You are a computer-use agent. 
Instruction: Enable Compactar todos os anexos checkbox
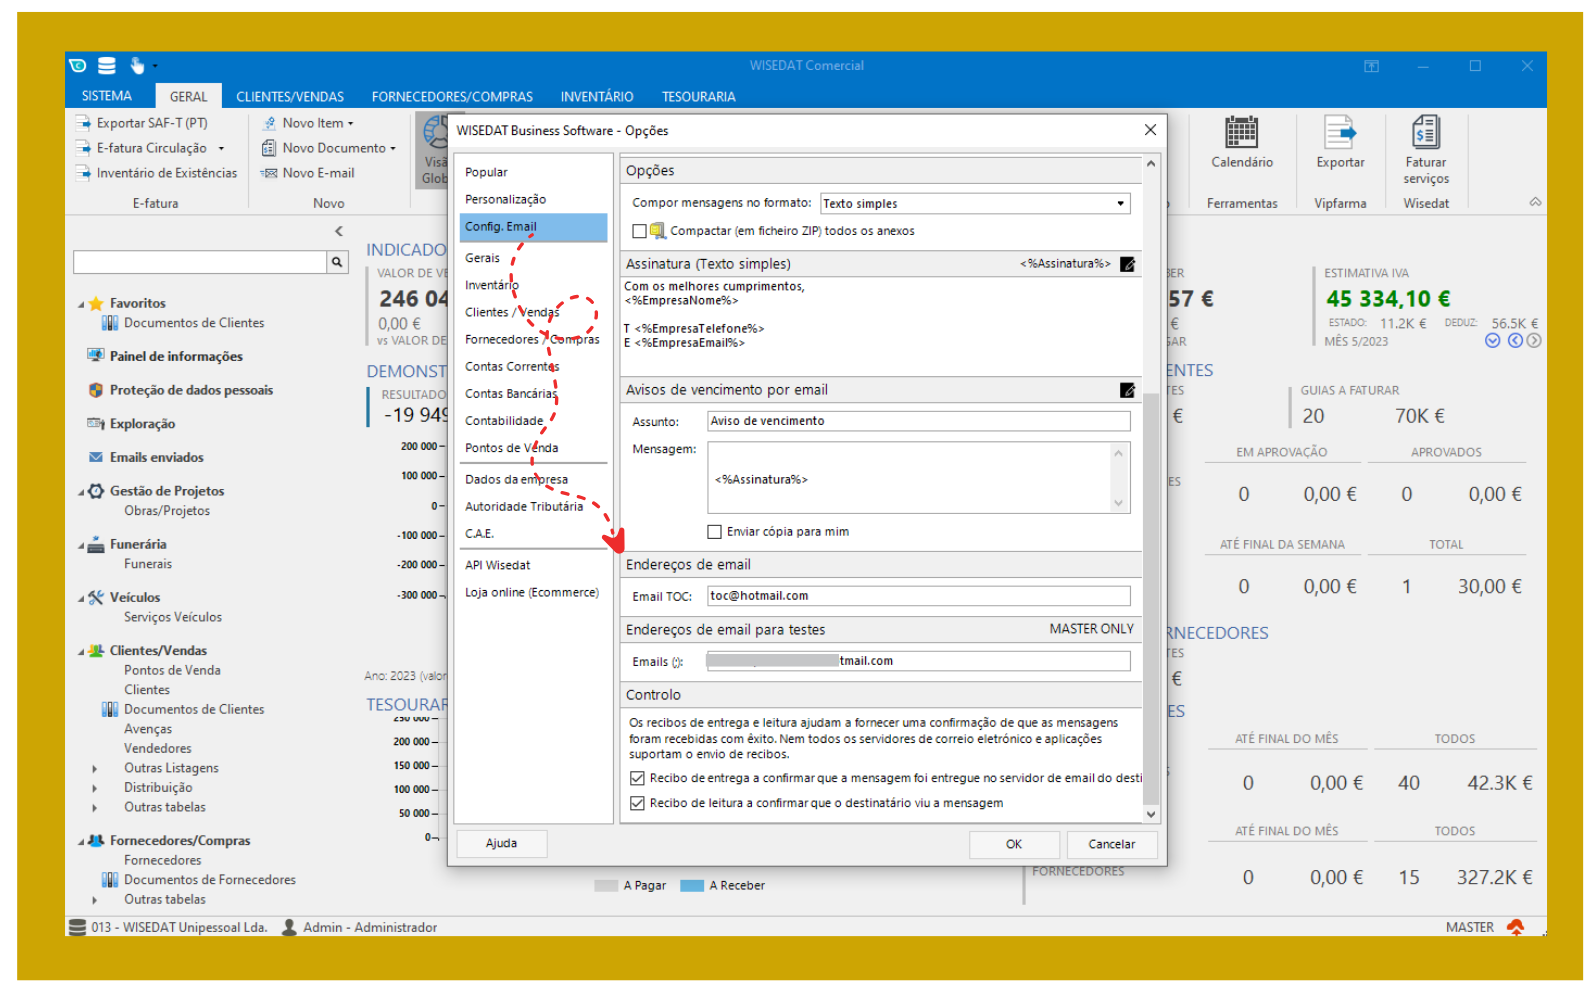640,231
